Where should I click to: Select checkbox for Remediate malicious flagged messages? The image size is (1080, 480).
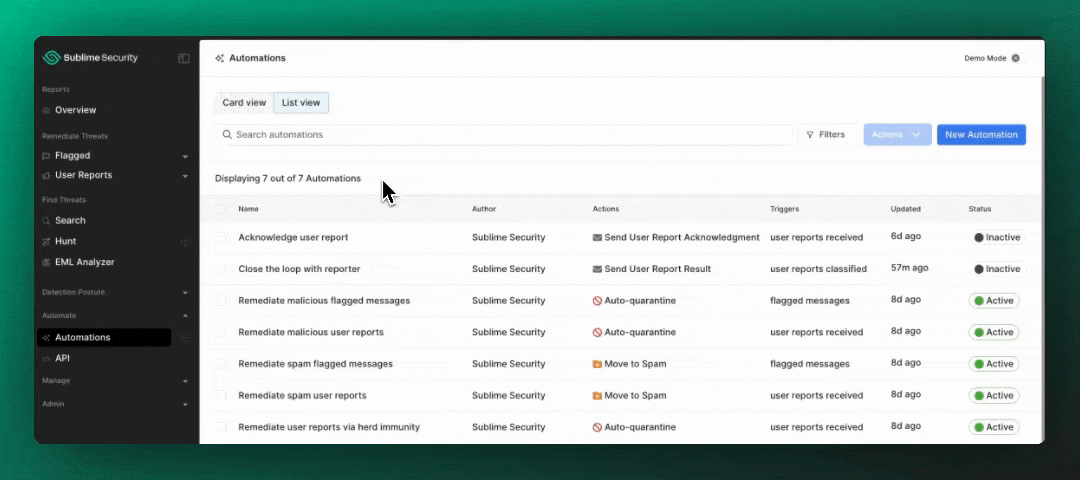click(220, 301)
